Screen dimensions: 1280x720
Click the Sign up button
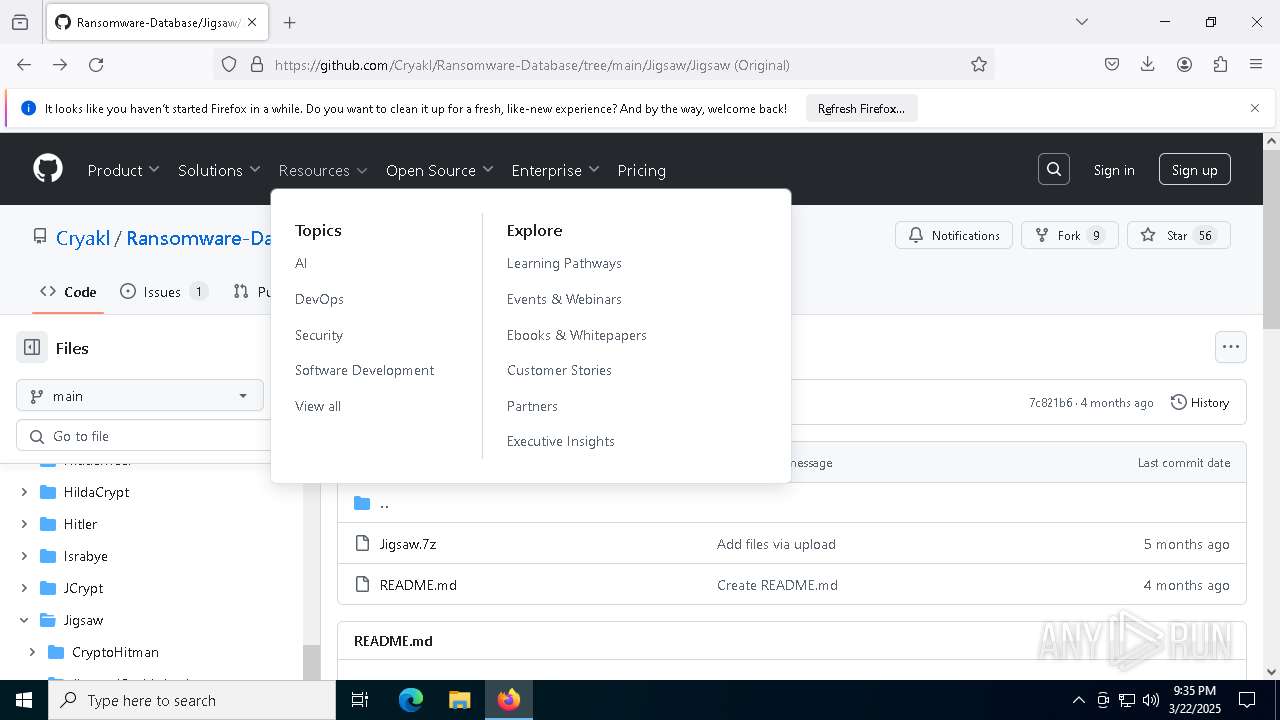click(1195, 170)
